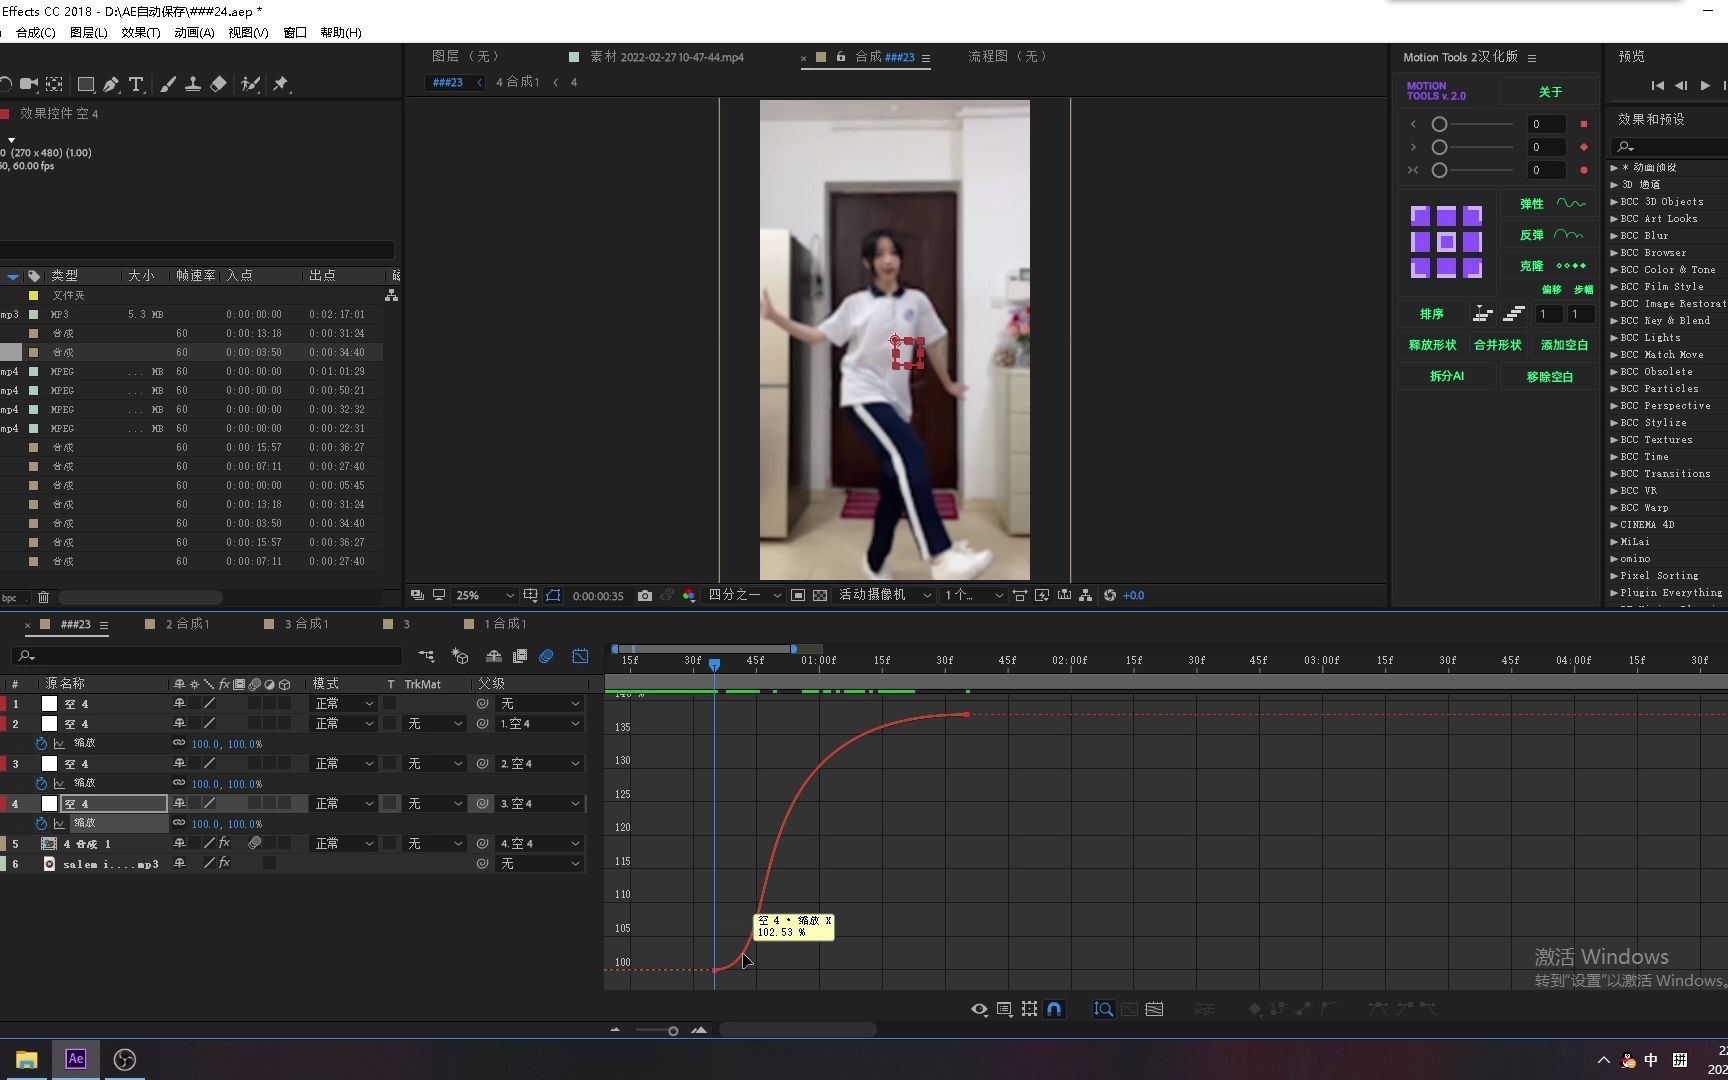This screenshot has height=1080, width=1728.
Task: Click the first Motion Tools easing slider
Action: (x=1440, y=124)
